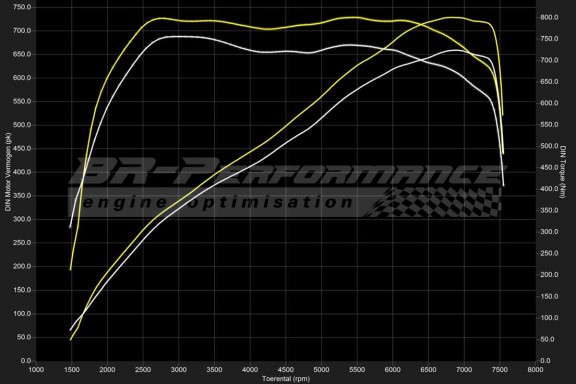Pick 650.0 on the torque (Nm) axis
The image size is (576, 384).
549,82
